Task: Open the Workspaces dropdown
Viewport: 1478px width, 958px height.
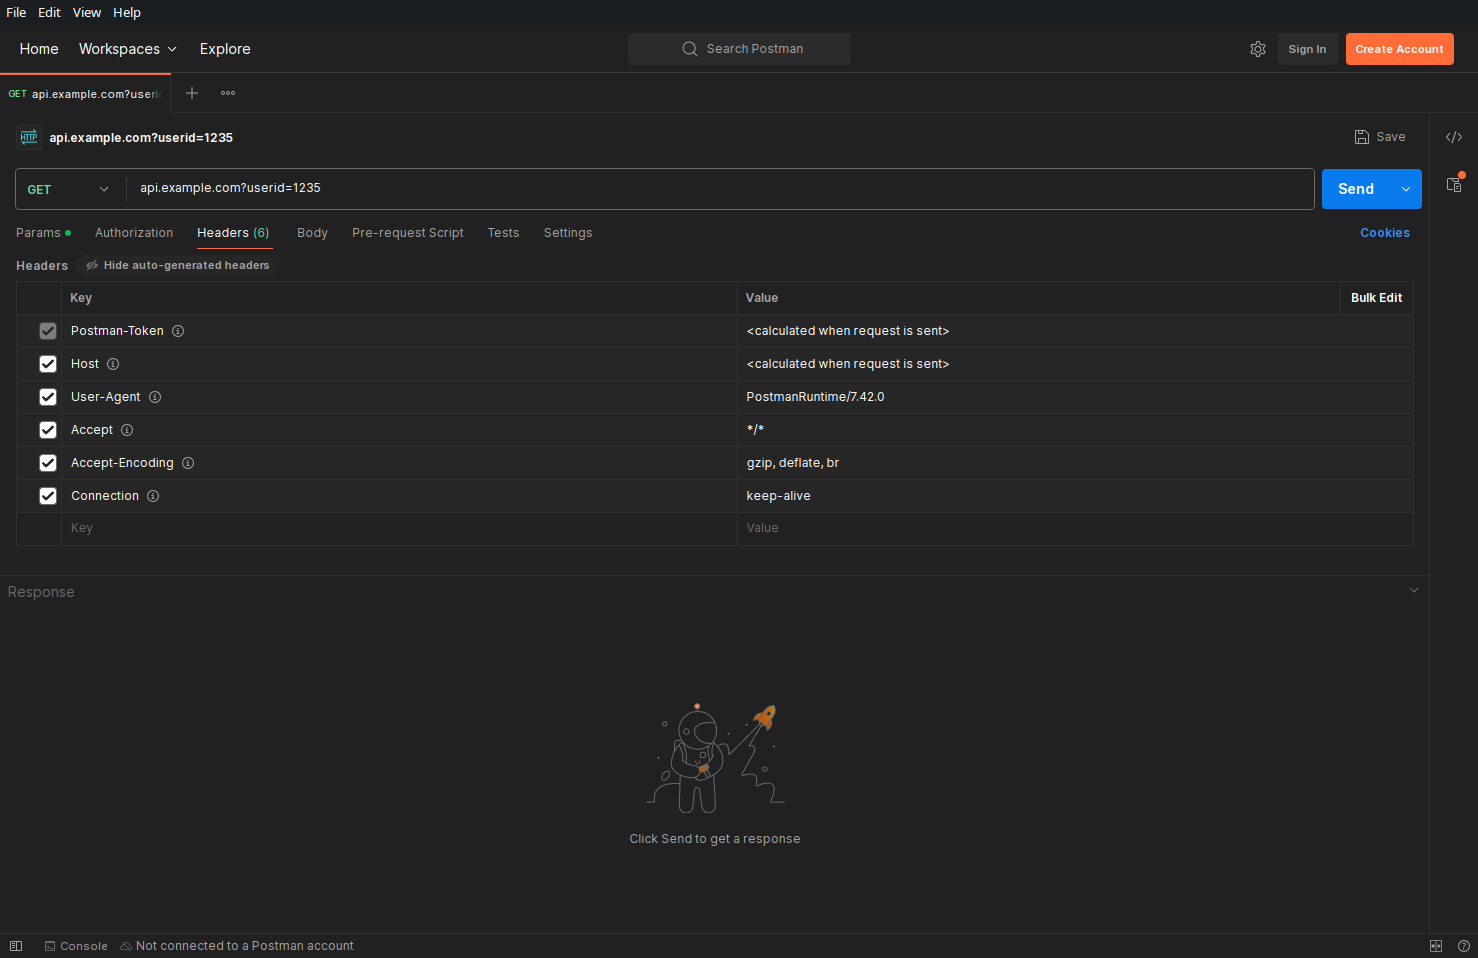Action: [128, 49]
